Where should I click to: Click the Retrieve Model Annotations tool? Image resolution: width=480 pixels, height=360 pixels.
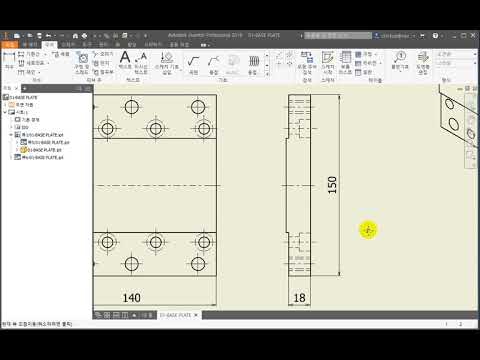(x=307, y=63)
